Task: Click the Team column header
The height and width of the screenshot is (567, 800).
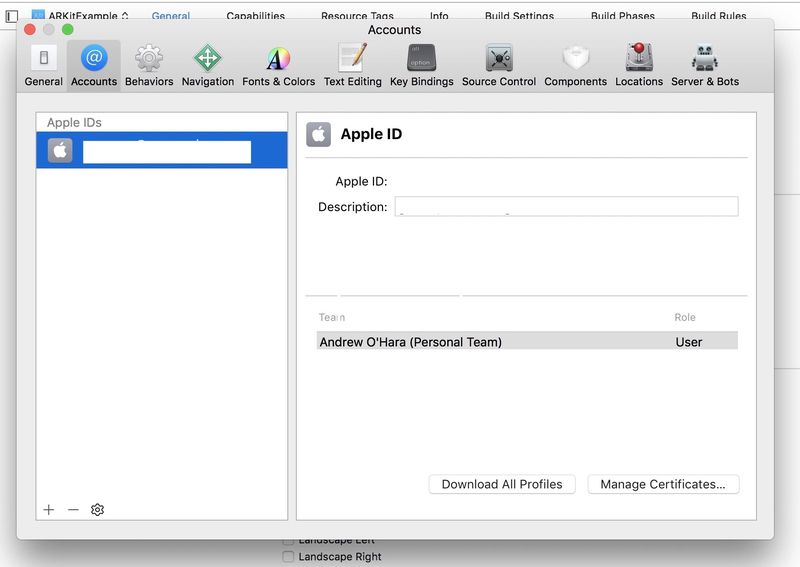Action: 332,317
